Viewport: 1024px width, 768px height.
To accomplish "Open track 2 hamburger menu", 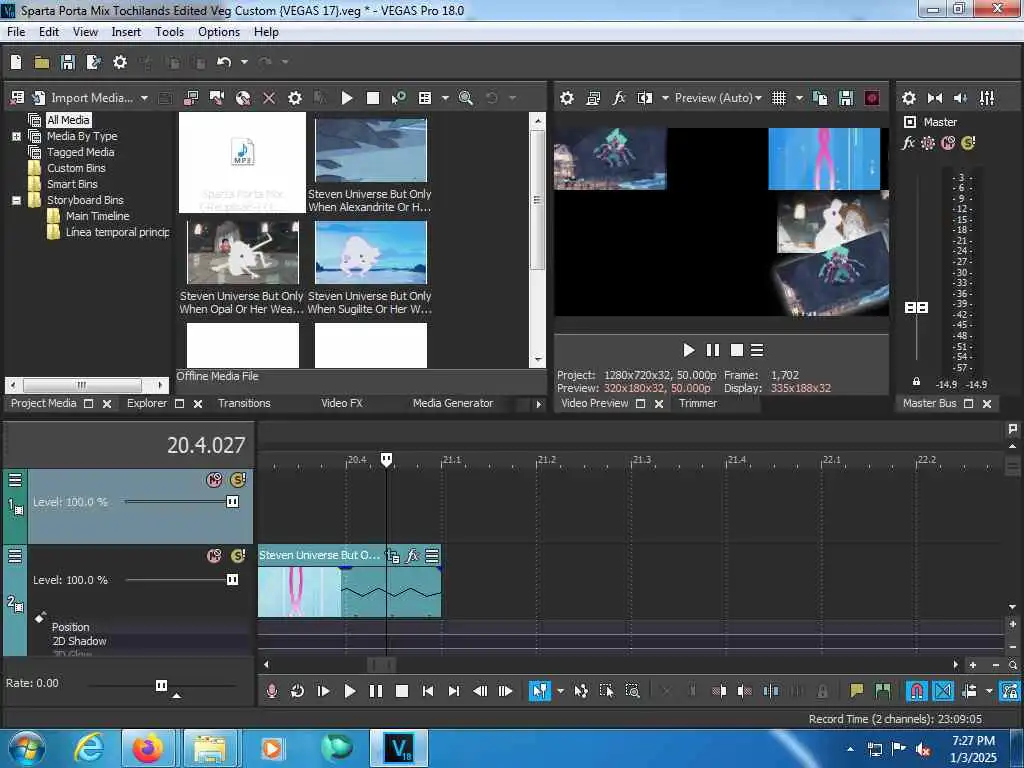I will 15,556.
